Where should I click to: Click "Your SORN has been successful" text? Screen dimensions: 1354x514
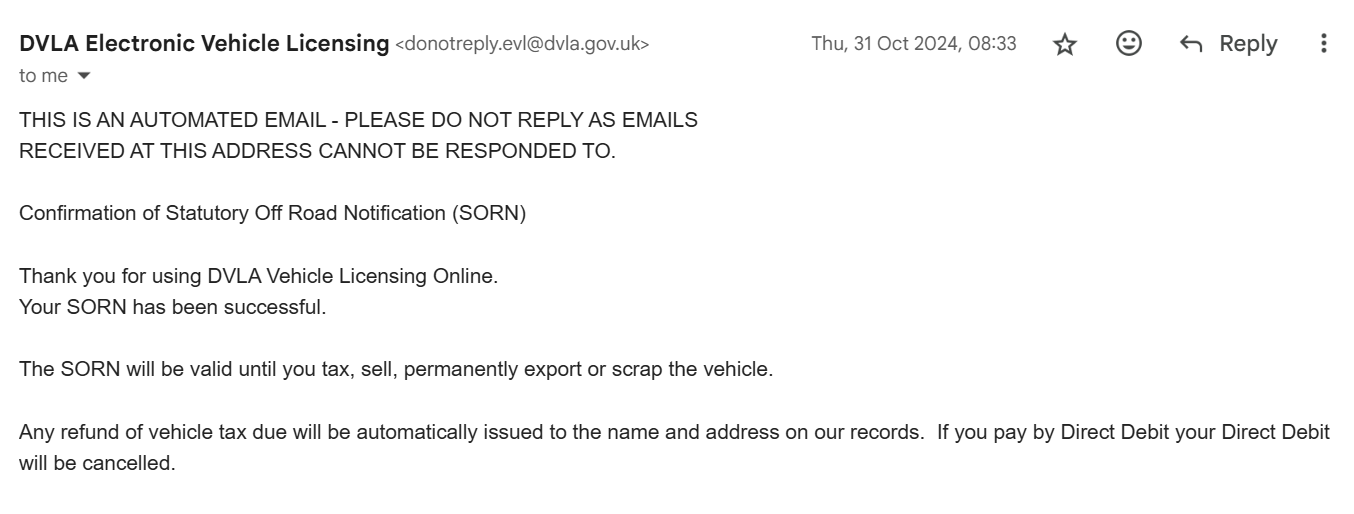pos(172,307)
